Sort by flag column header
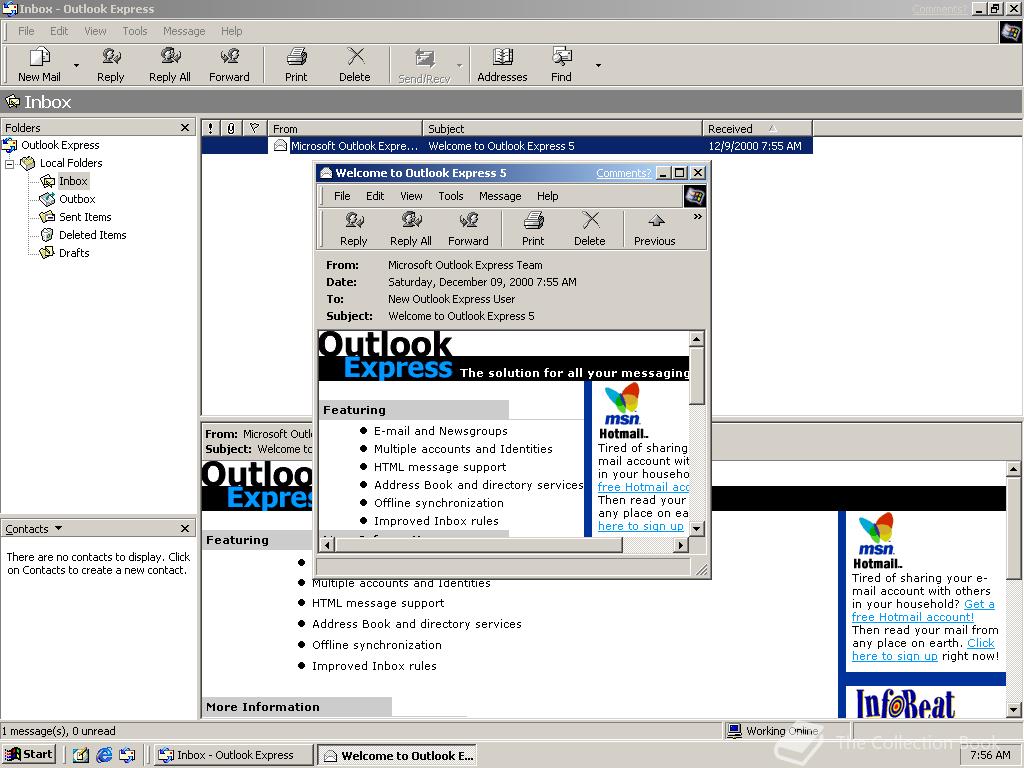Image resolution: width=1024 pixels, height=768 pixels. [255, 129]
